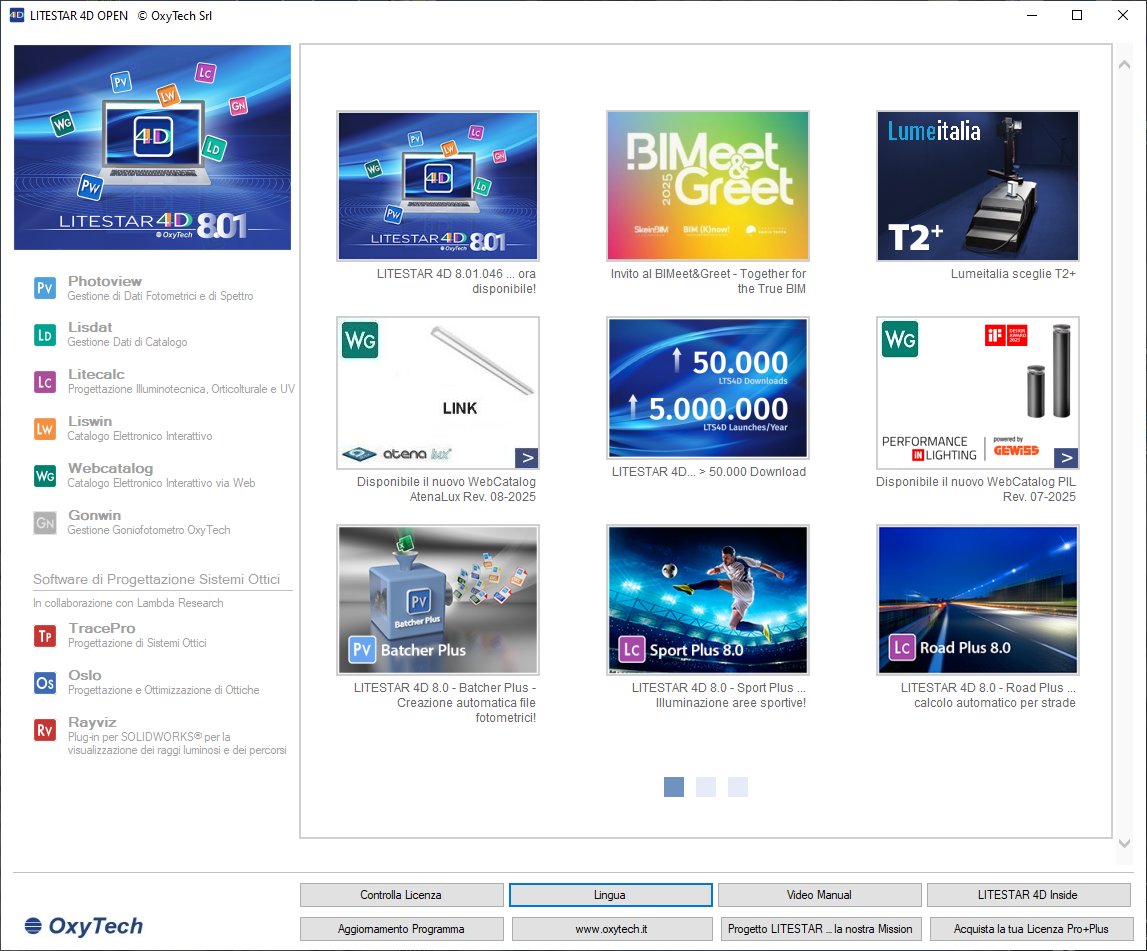The height and width of the screenshot is (951, 1147).
Task: Open PIL WebCatalog arrow button
Action: click(1066, 458)
